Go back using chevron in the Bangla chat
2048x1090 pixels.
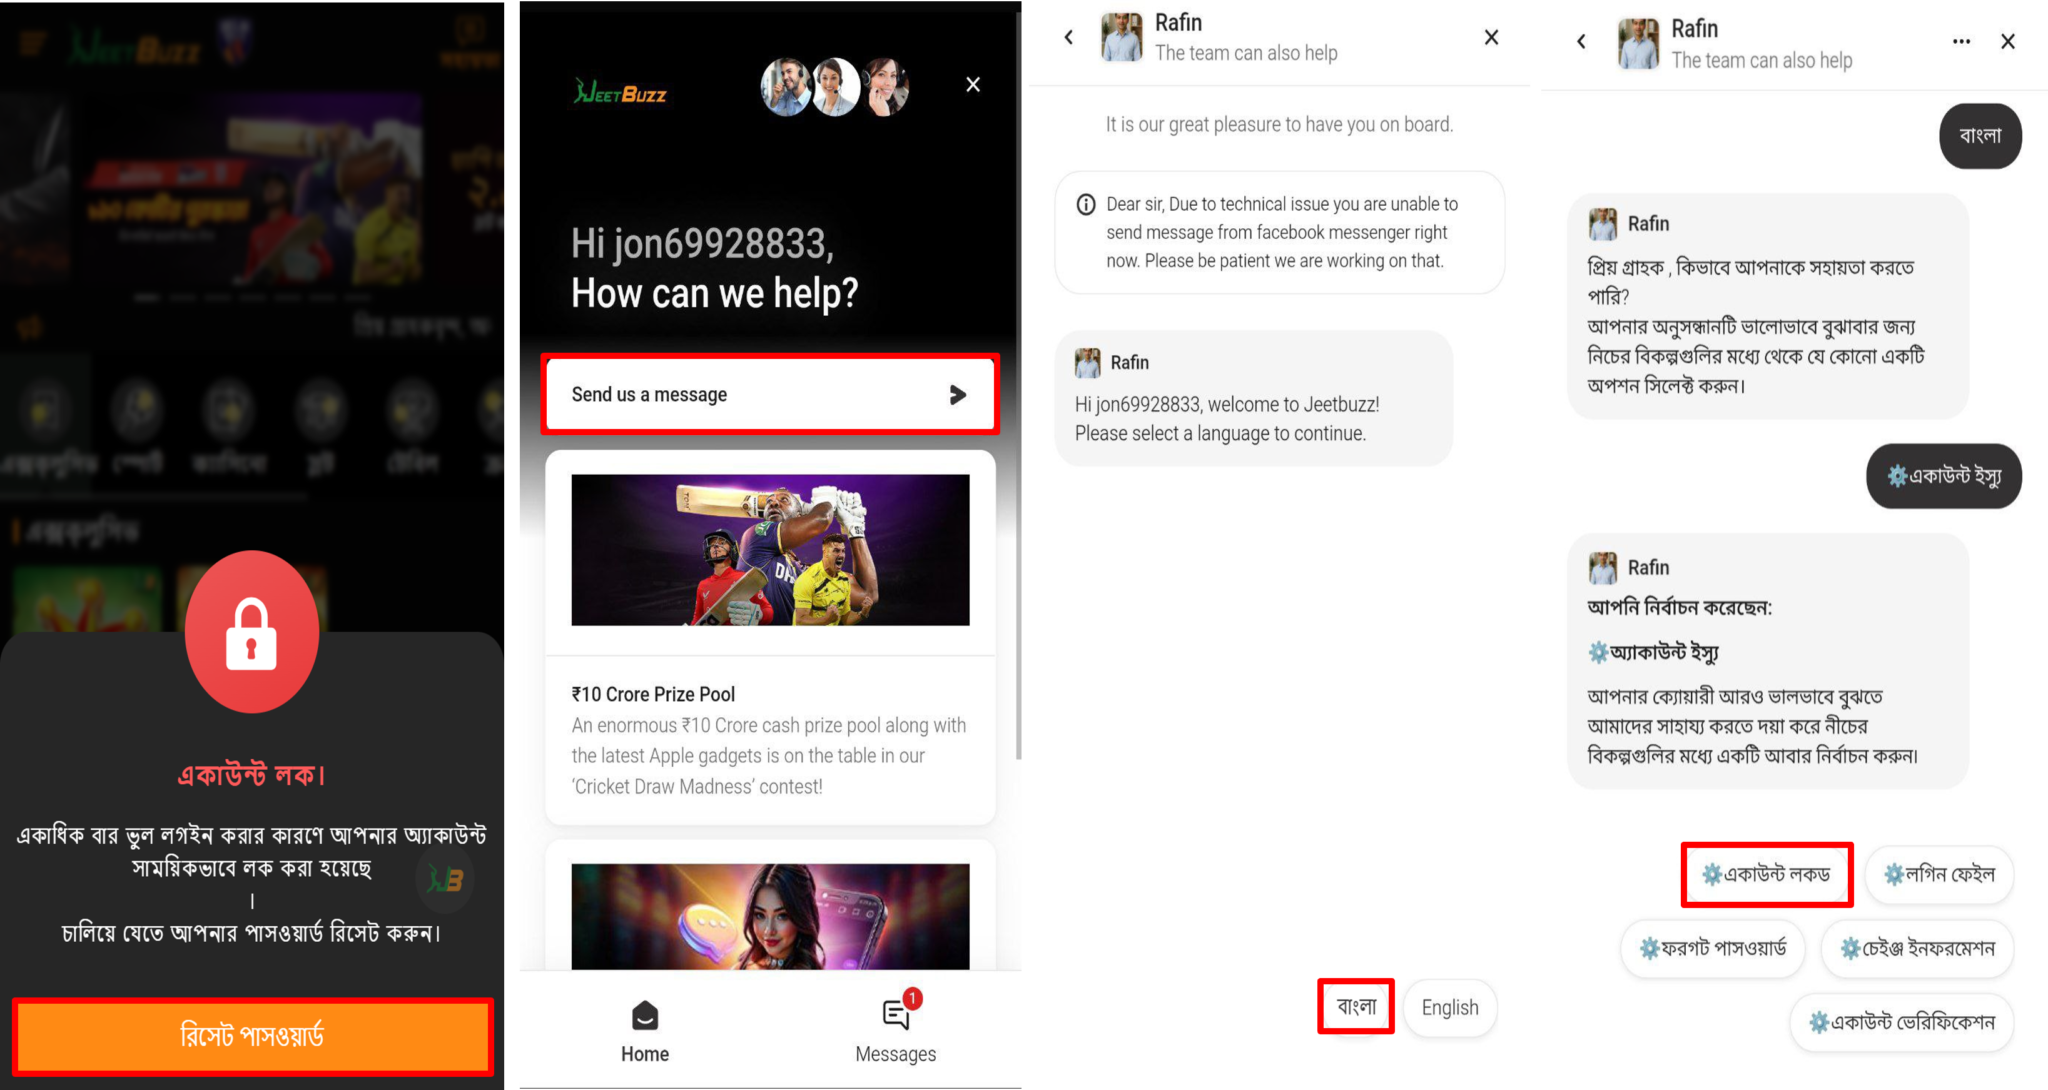(1581, 42)
